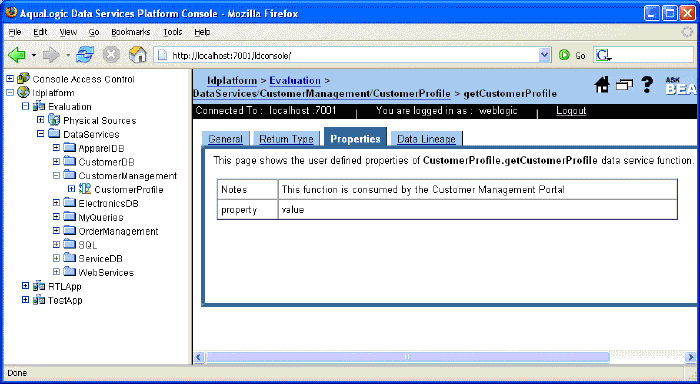
Task: Open the File menu
Action: pos(15,32)
